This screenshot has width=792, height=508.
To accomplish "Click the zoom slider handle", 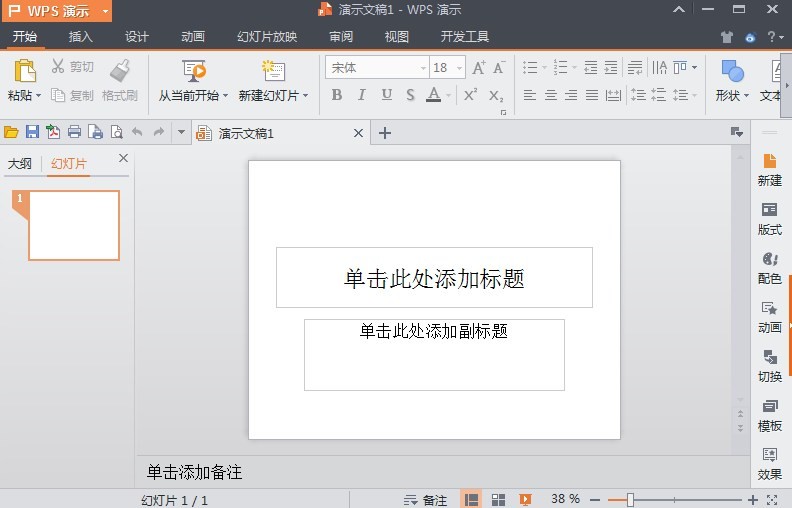I will (630, 499).
